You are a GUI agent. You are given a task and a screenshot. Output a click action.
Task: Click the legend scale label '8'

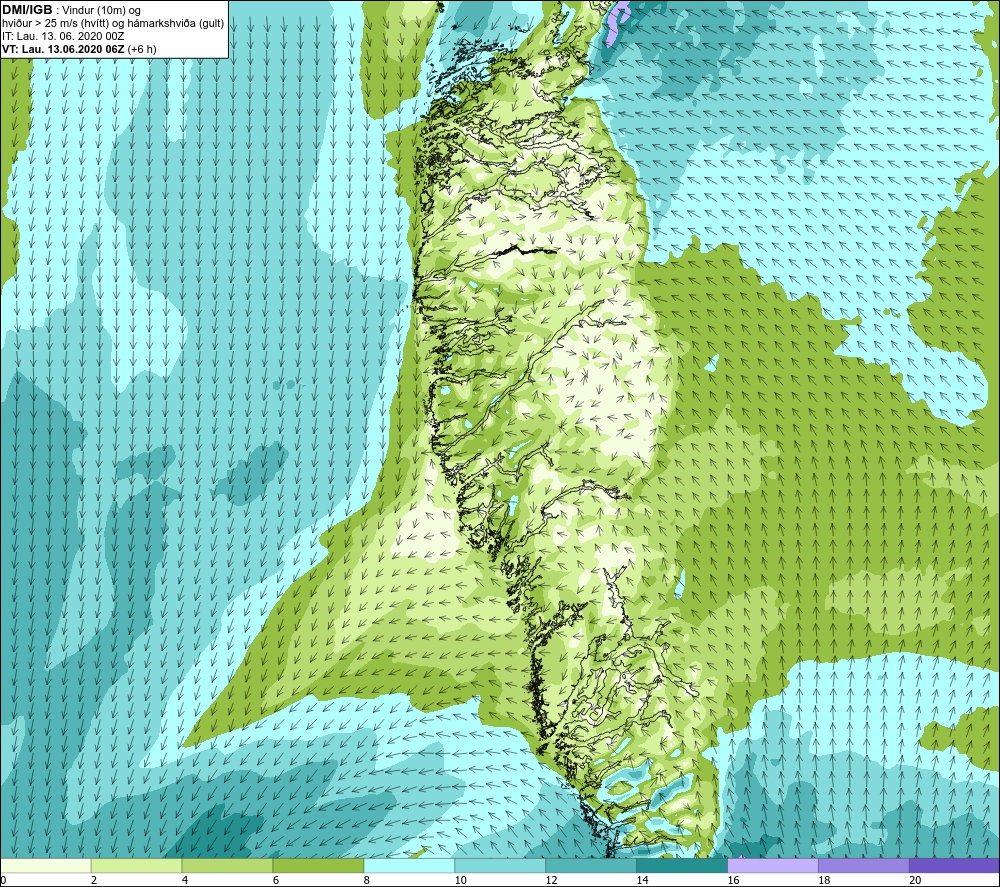coord(367,880)
